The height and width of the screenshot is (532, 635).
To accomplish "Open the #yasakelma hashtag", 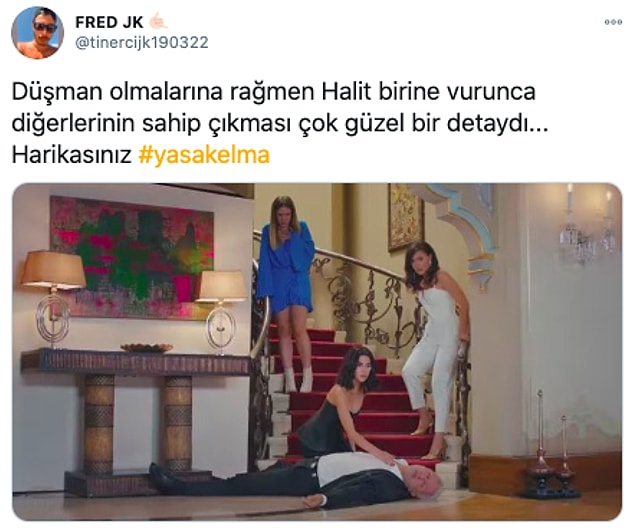I will [x=204, y=155].
